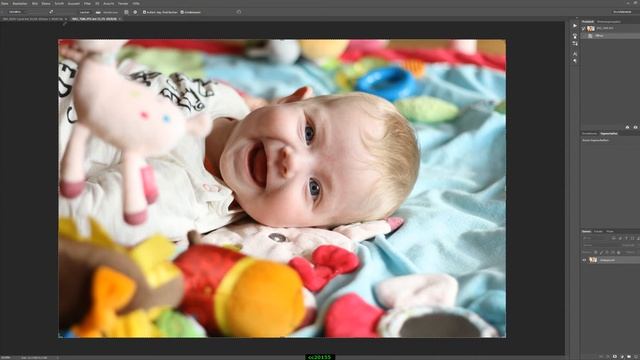
Task: Switch to the Protokoll panel tab
Action: point(588,22)
